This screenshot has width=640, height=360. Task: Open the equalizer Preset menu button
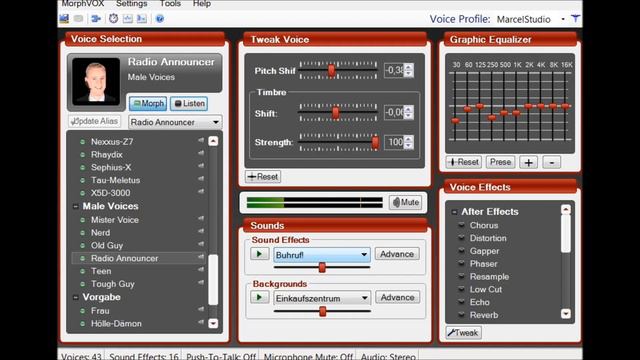(x=500, y=162)
